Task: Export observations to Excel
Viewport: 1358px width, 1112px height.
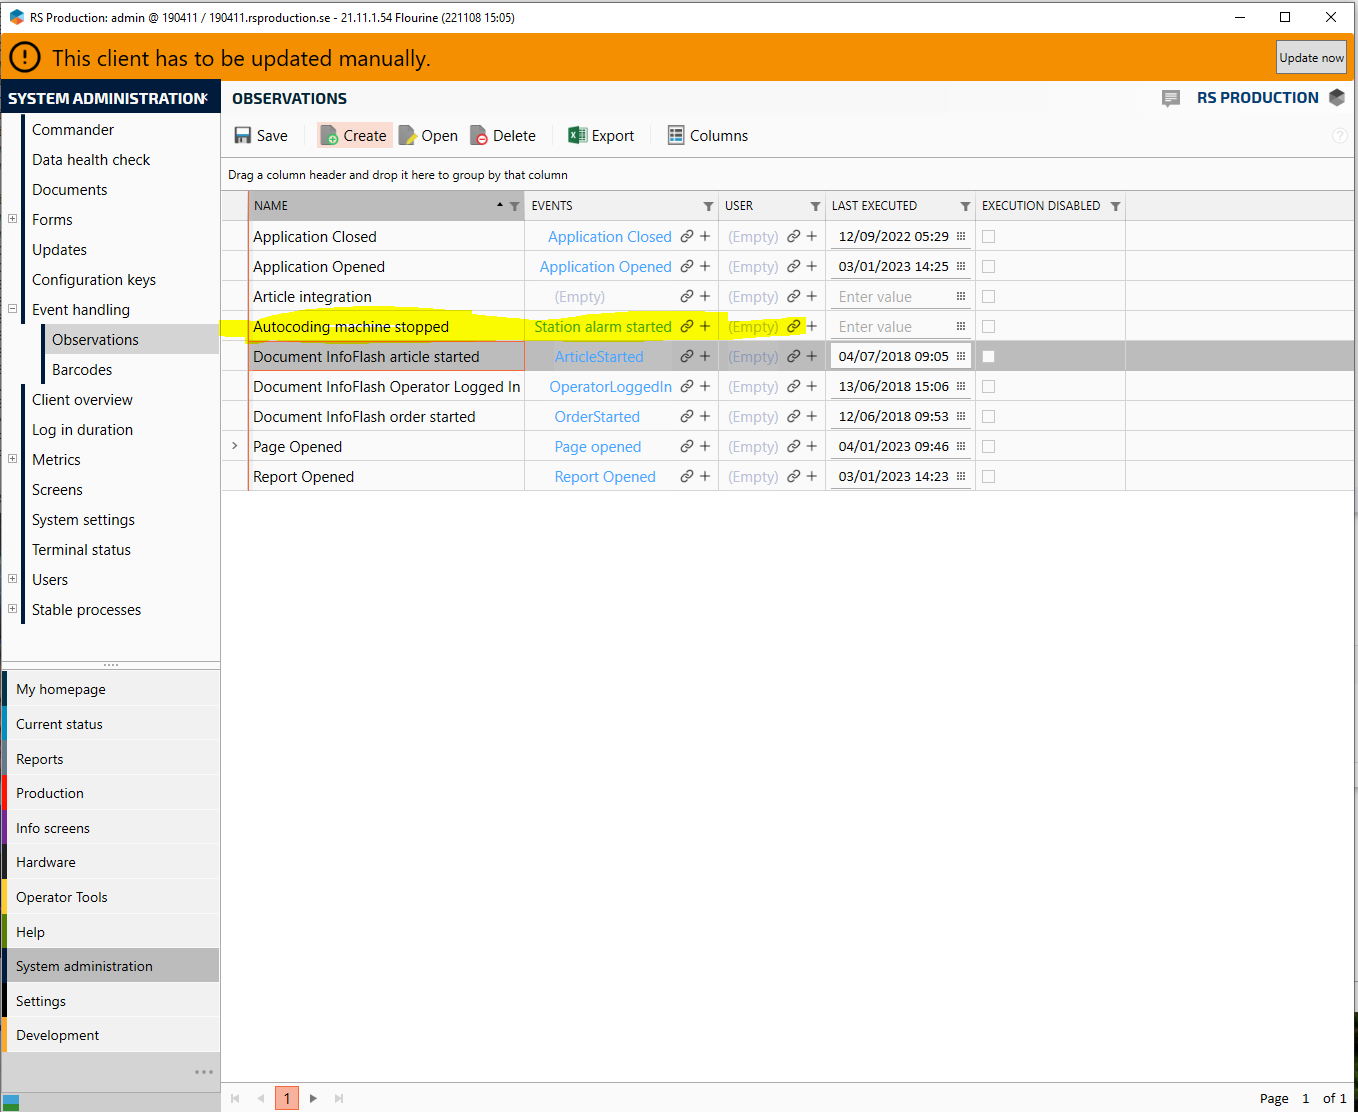Action: point(601,136)
